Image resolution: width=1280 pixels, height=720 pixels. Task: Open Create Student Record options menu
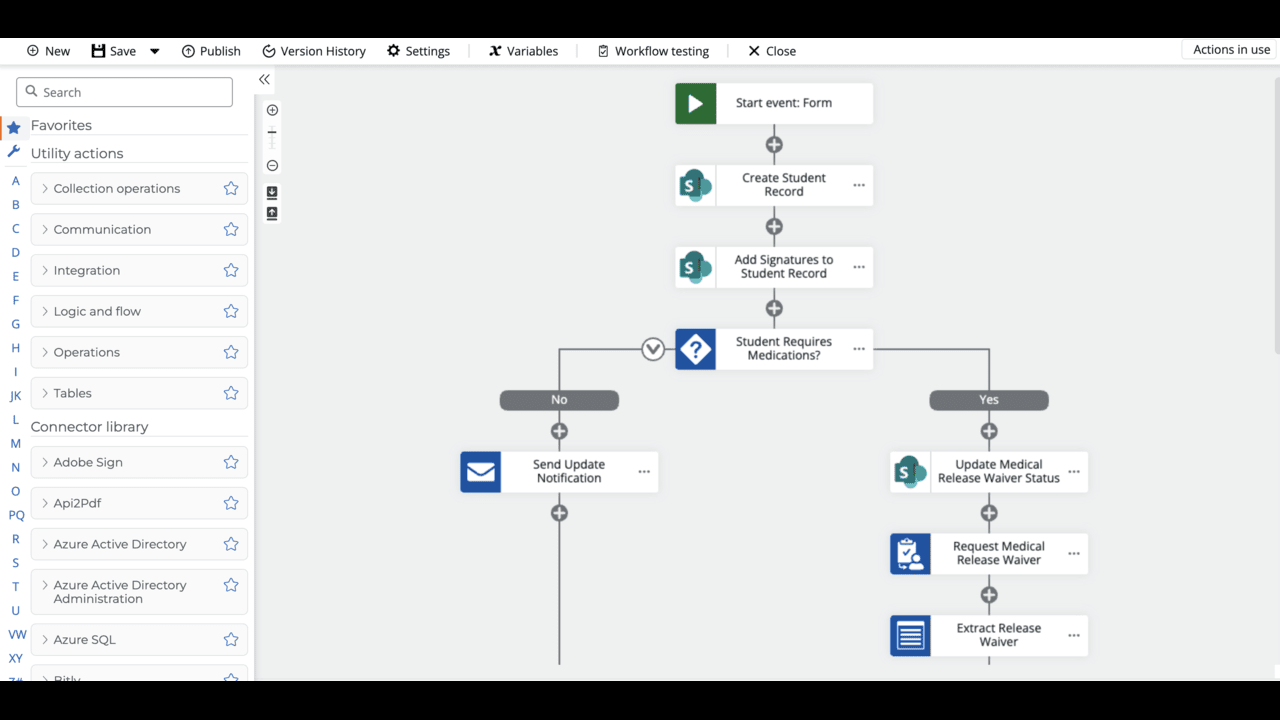859,185
